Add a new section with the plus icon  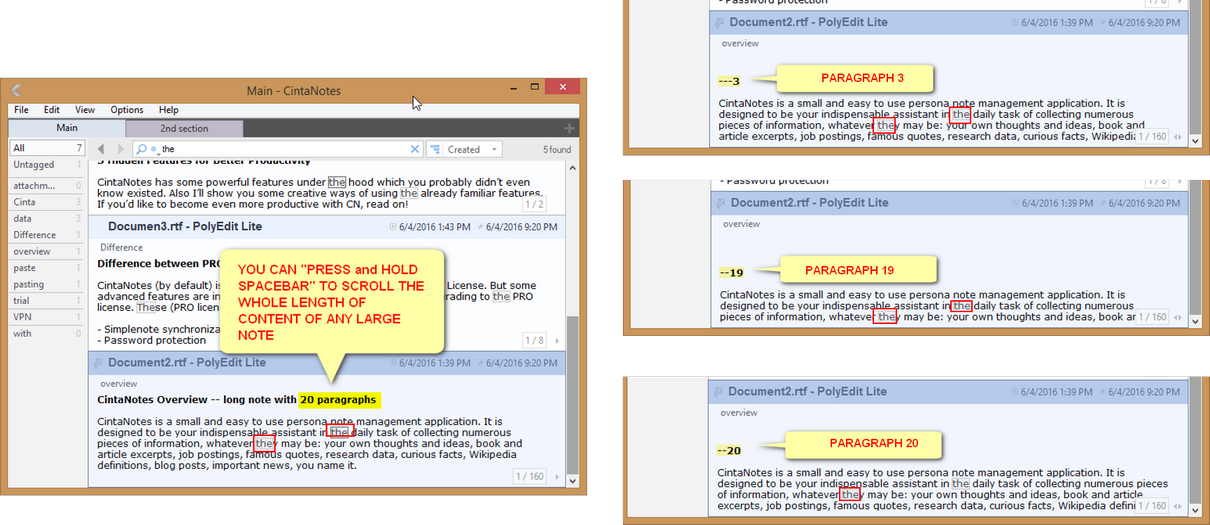[569, 128]
